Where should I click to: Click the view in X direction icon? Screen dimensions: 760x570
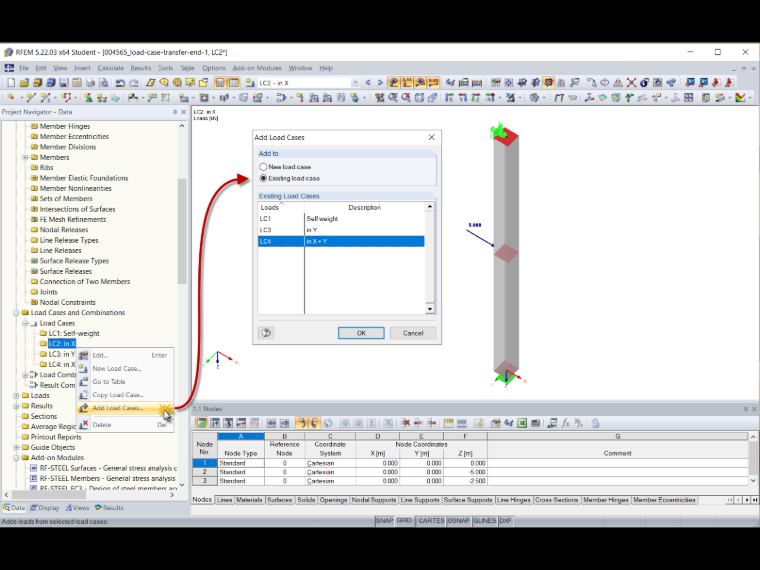click(x=449, y=98)
